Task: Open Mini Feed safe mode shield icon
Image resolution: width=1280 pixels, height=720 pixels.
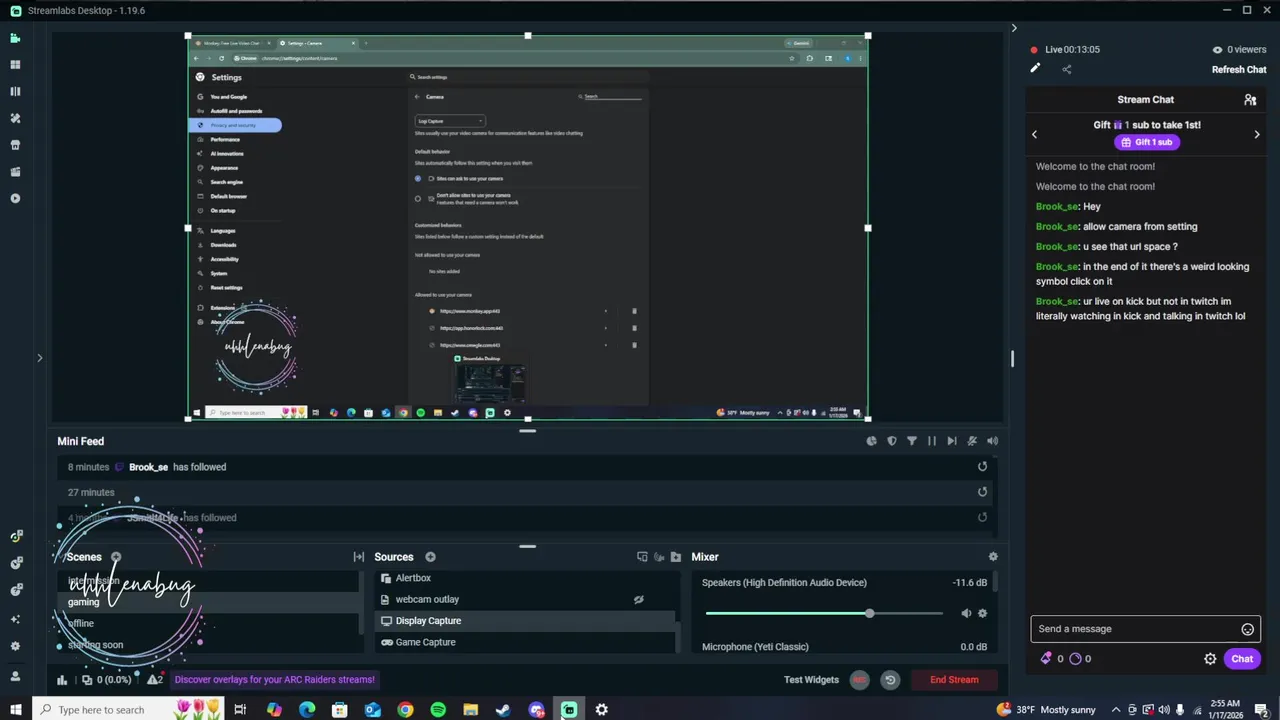Action: click(x=892, y=441)
